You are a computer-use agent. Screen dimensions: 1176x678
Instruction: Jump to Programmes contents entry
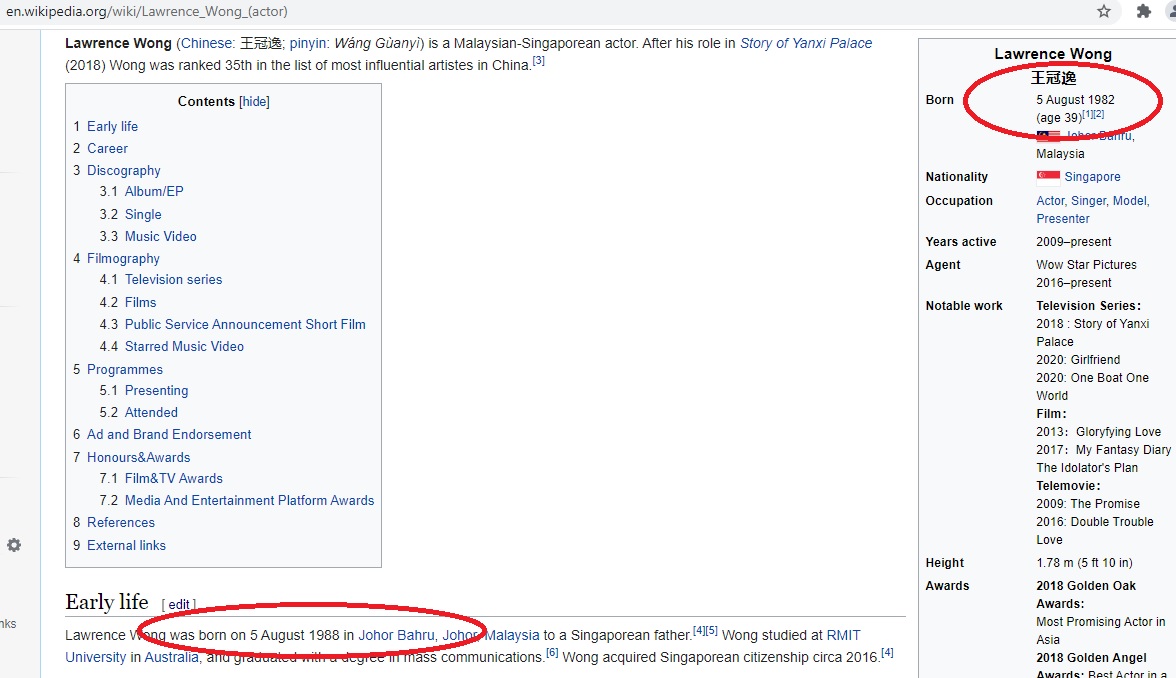click(x=124, y=370)
